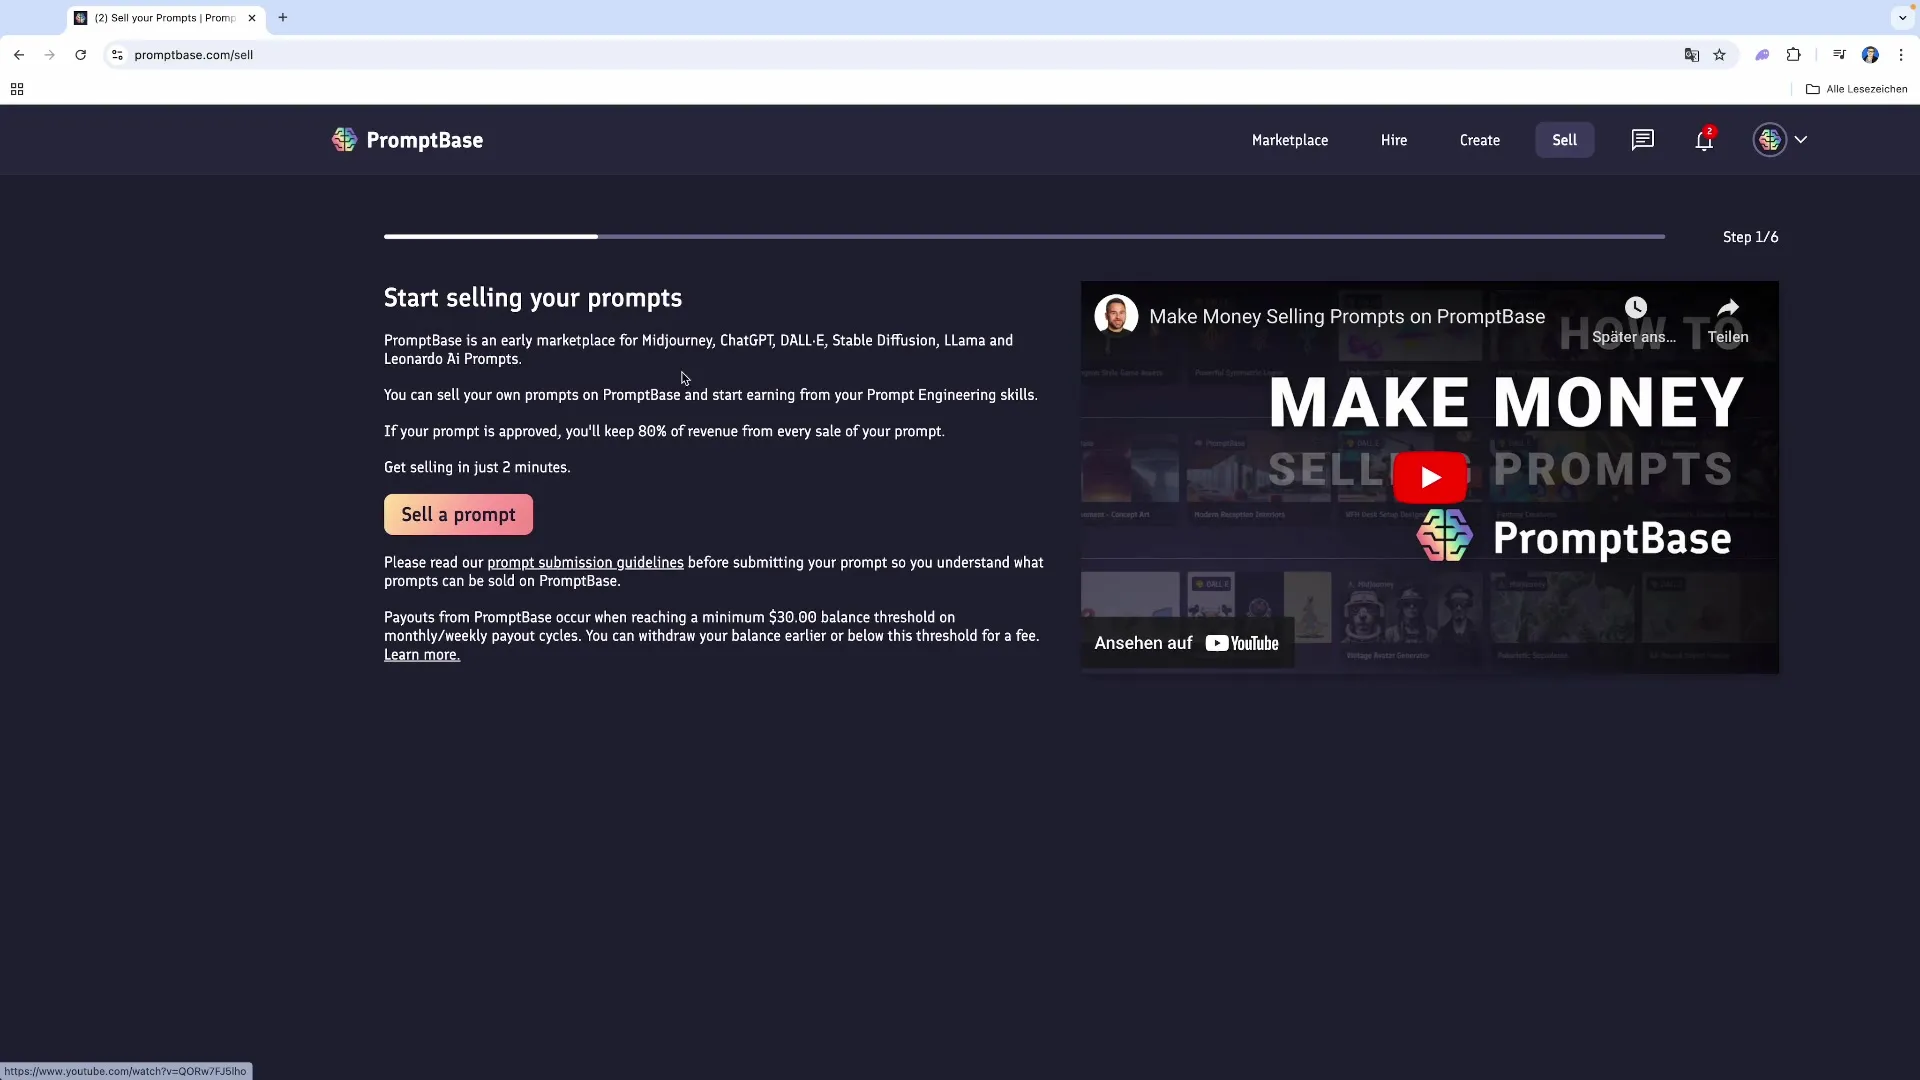
Task: Play the YouTube video
Action: tap(1429, 477)
